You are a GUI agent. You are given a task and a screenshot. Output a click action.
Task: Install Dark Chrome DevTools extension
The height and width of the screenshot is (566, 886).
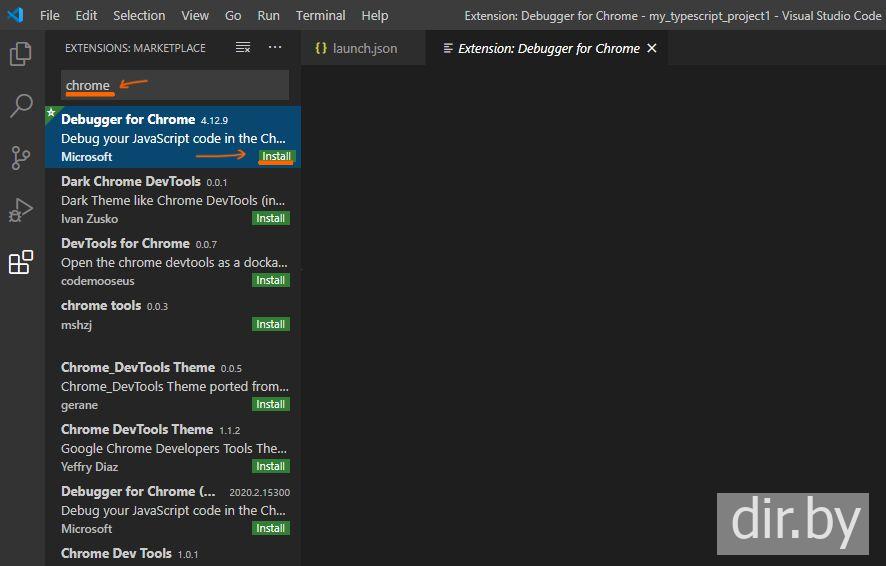coord(270,218)
